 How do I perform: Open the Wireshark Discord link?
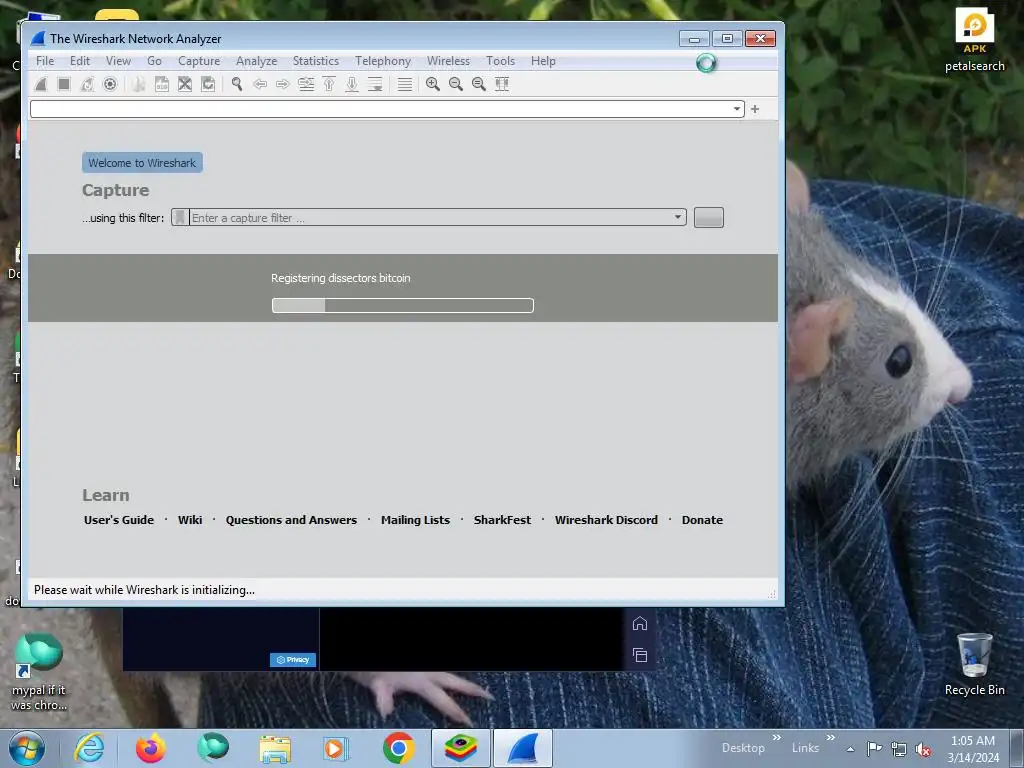(x=606, y=520)
